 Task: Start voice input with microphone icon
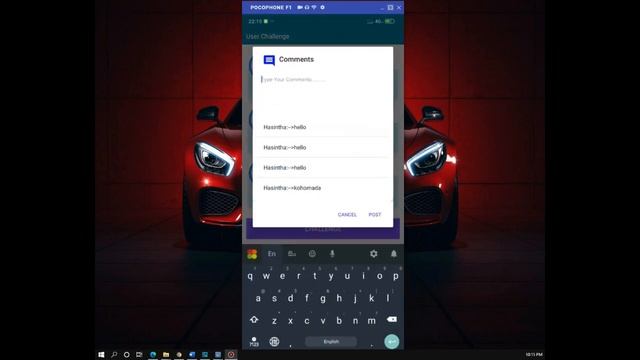tap(332, 254)
